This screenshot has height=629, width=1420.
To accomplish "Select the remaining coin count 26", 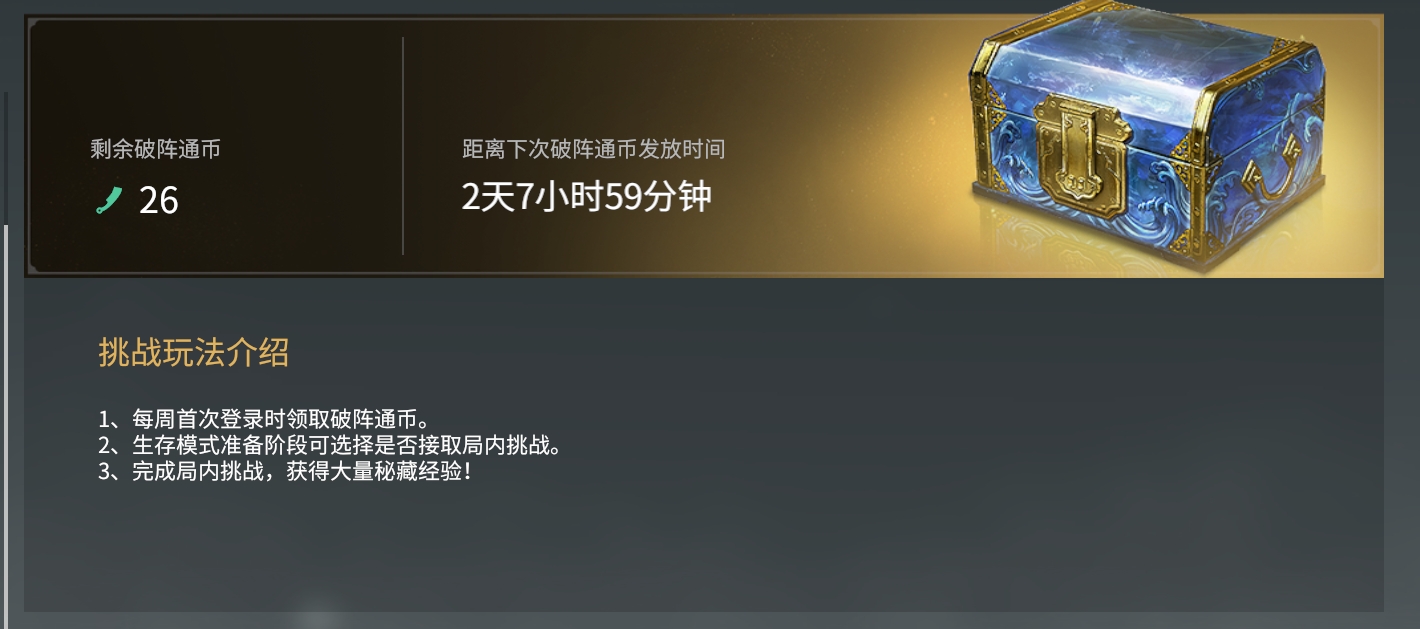I will pos(158,201).
